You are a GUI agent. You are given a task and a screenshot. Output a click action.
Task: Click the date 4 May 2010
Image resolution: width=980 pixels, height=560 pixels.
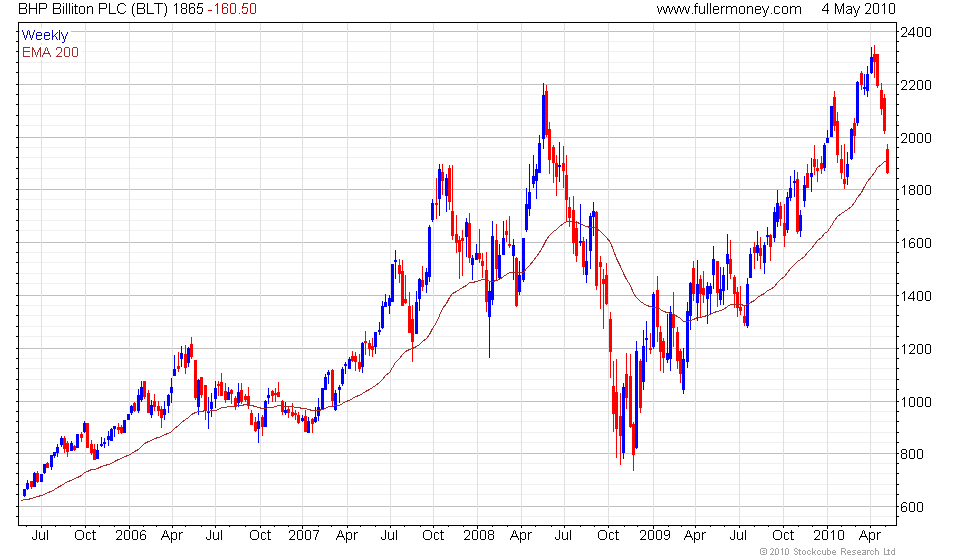coord(858,9)
